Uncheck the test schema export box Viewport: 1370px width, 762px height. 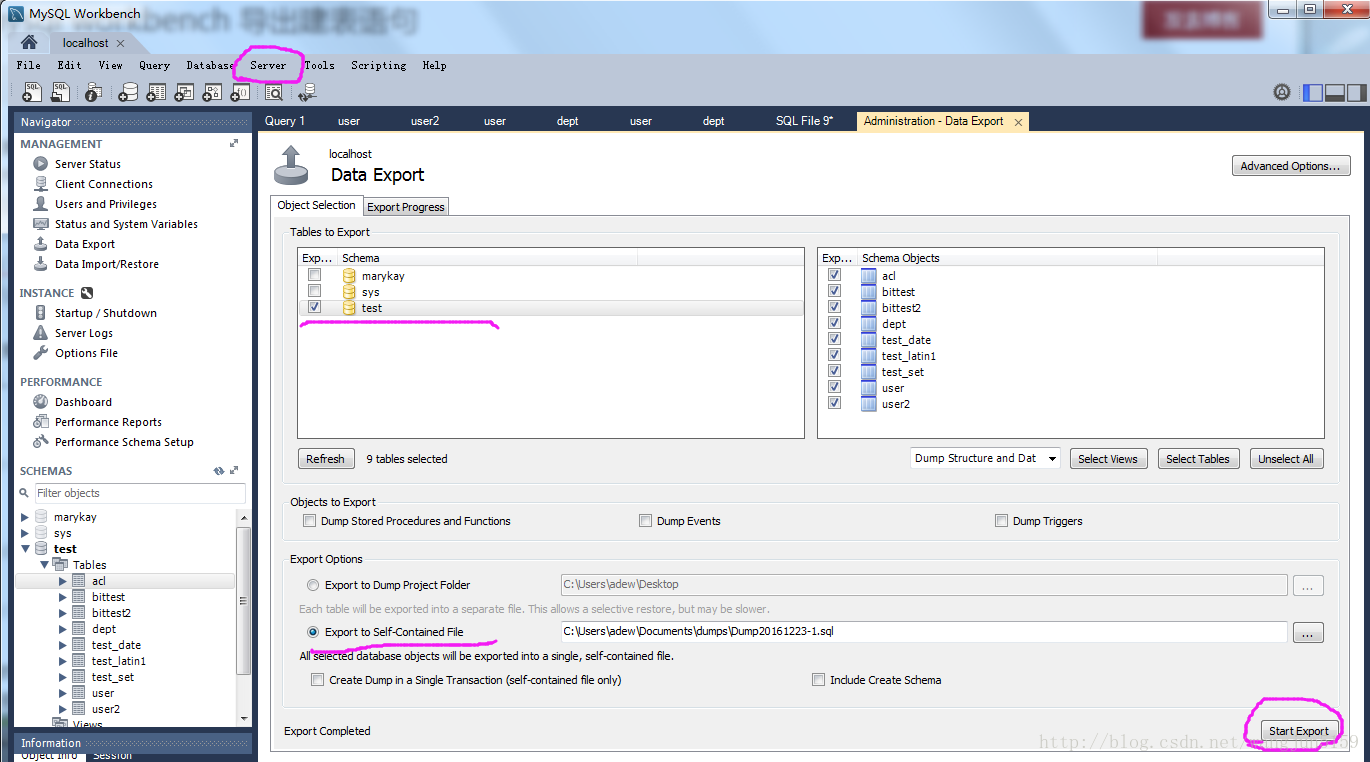click(x=315, y=307)
